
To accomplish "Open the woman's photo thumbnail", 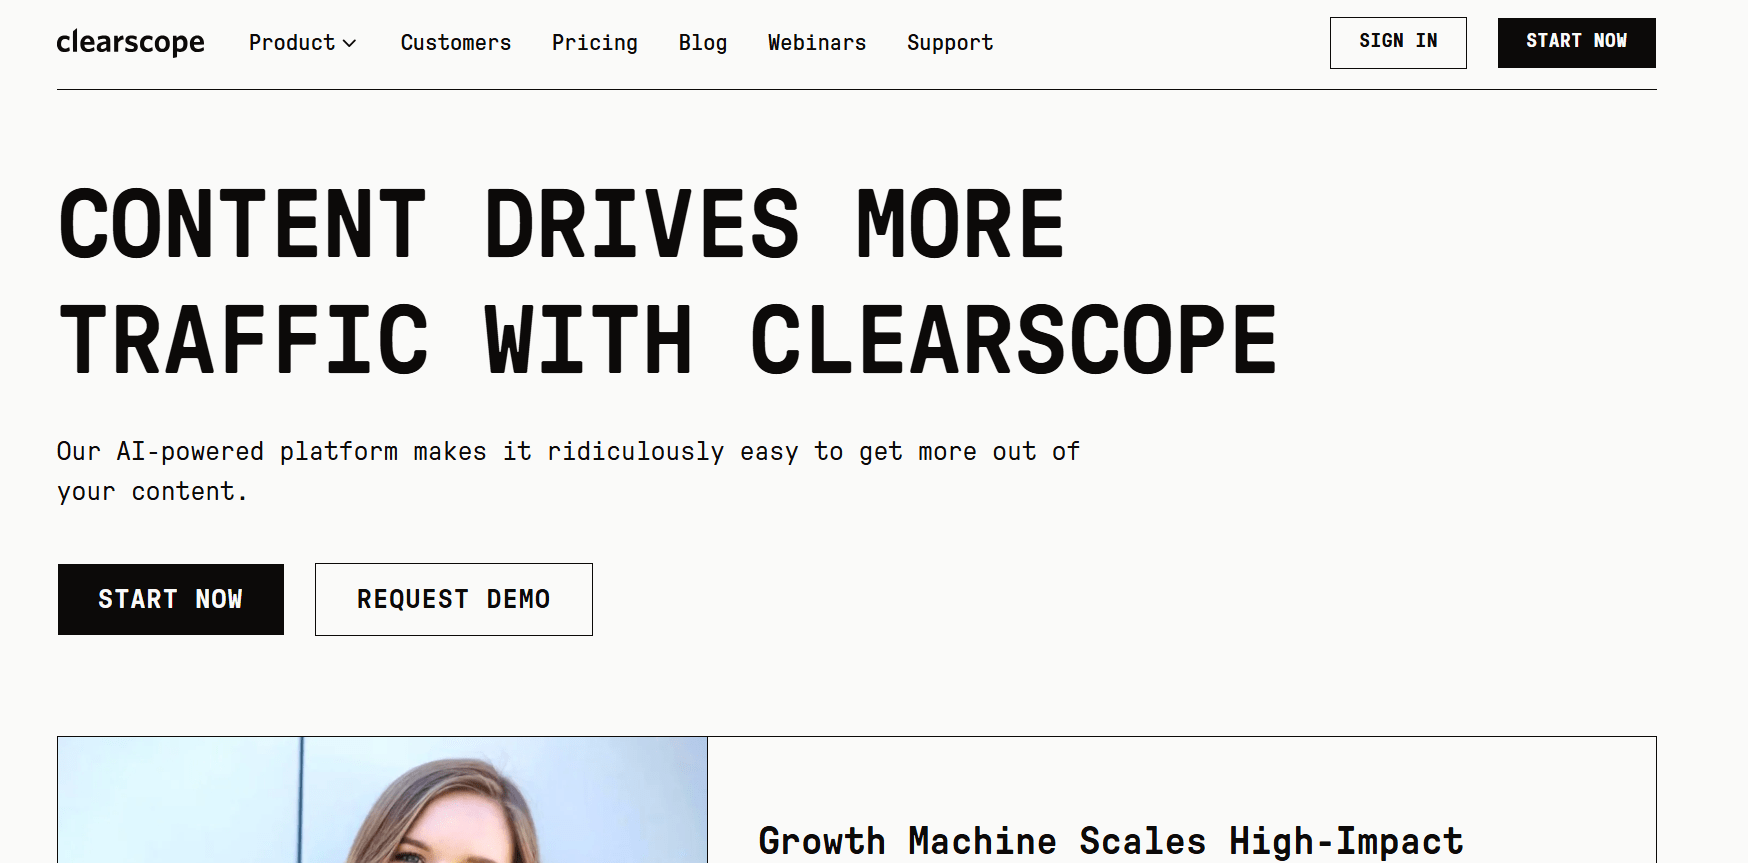I will 383,800.
